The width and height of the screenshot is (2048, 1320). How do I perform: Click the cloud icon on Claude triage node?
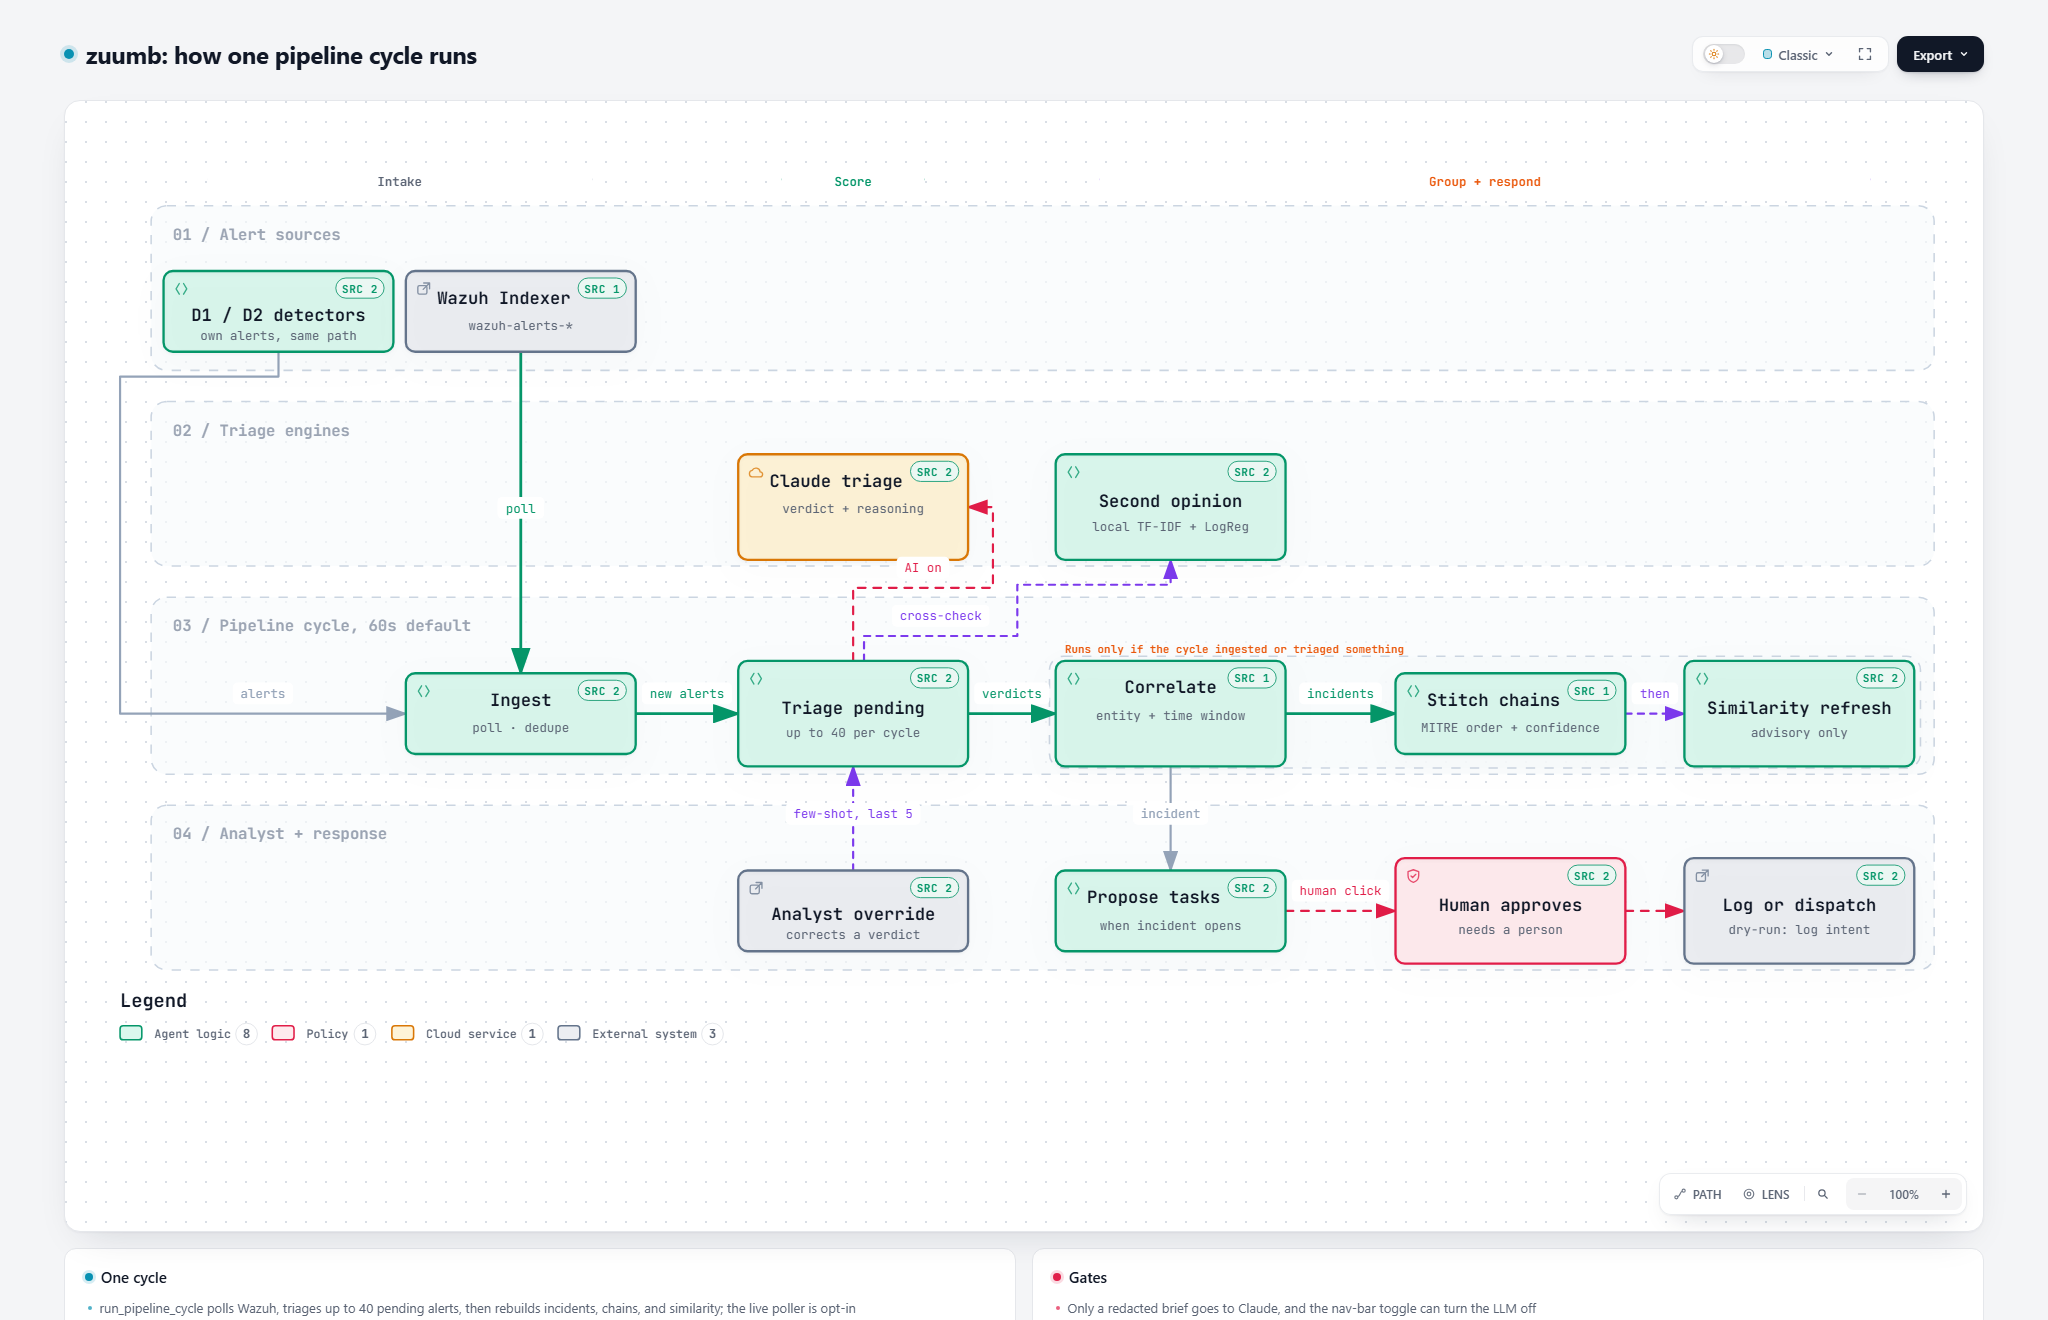pos(756,473)
